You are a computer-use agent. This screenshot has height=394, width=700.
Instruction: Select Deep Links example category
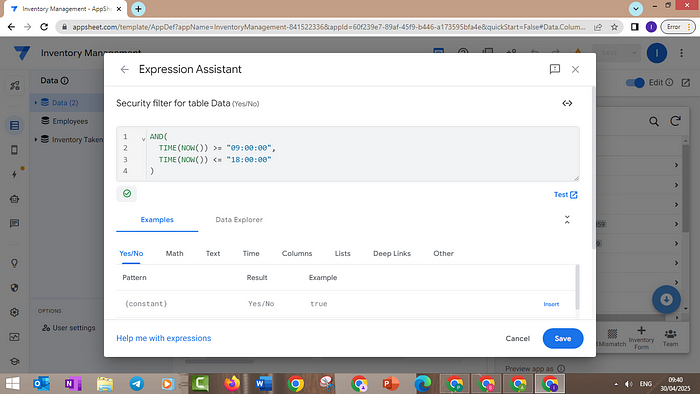click(392, 253)
